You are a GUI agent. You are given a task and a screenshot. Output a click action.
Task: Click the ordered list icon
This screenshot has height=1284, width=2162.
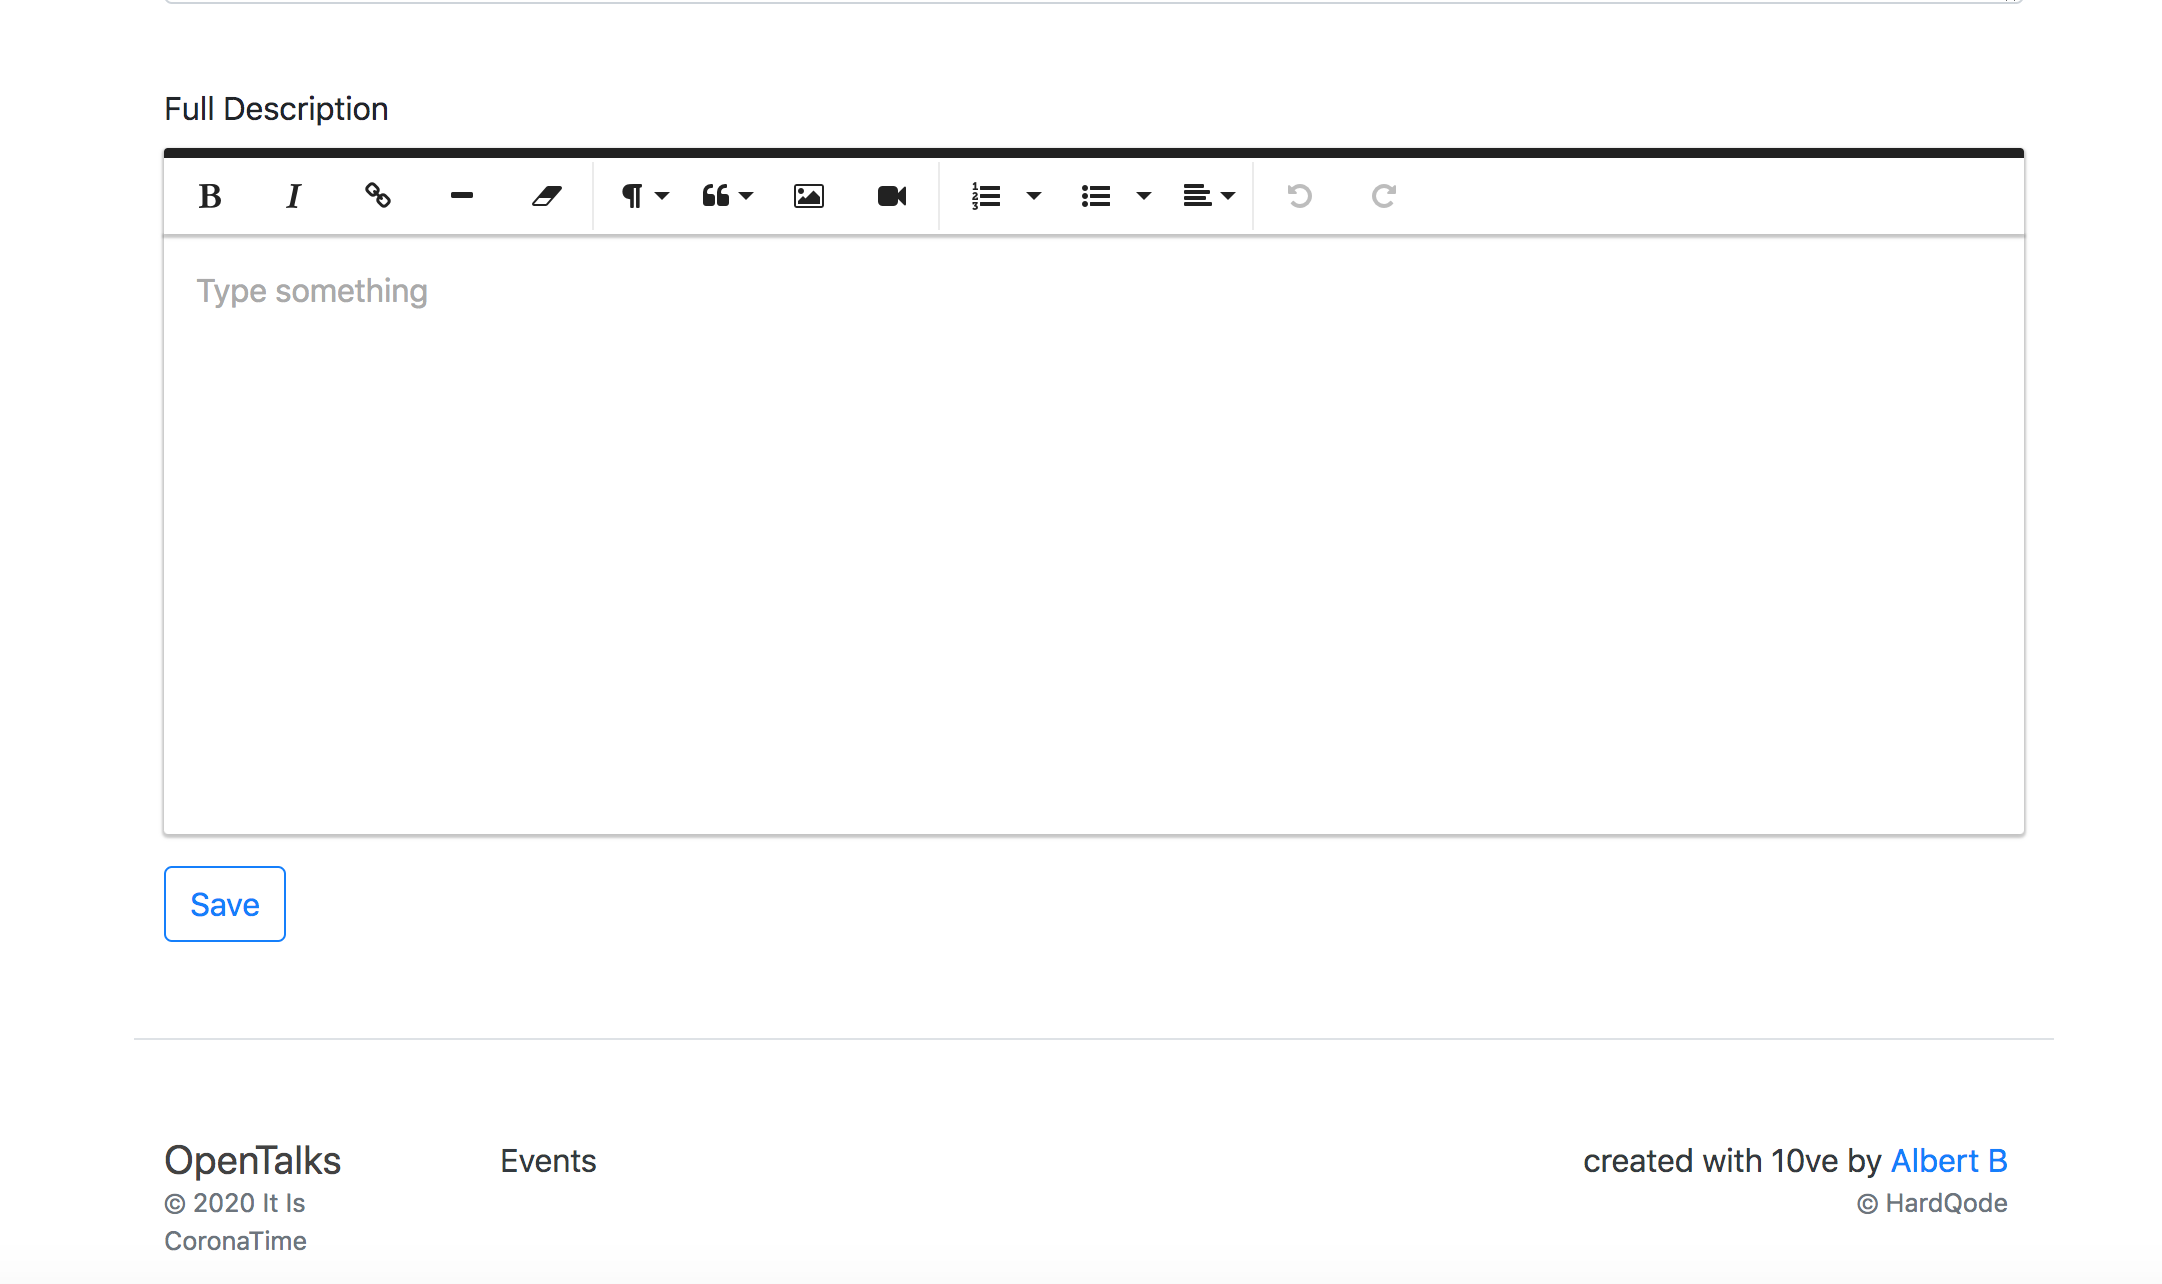(x=986, y=196)
